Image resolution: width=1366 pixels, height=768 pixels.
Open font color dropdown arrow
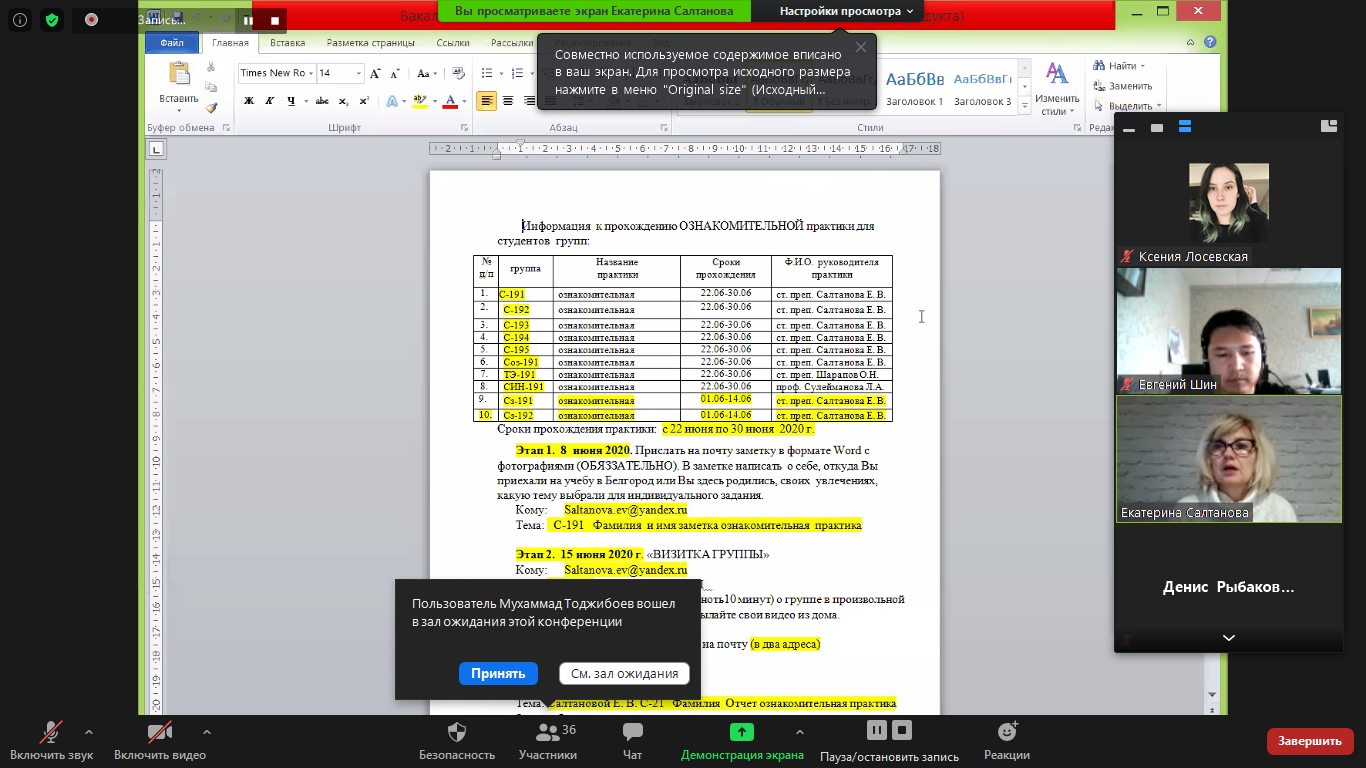click(463, 101)
